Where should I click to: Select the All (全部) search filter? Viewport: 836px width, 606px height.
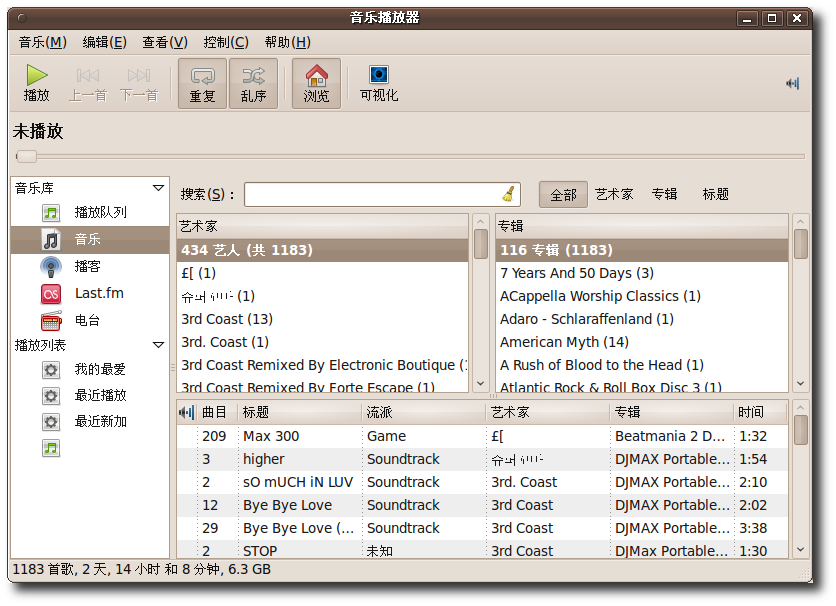tap(563, 194)
